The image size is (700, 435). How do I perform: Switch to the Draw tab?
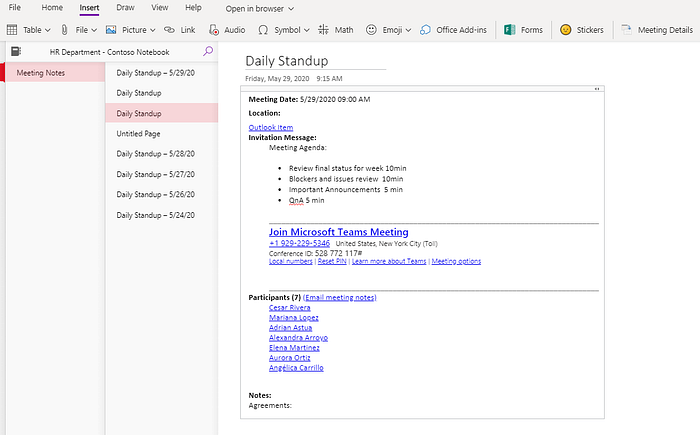point(125,8)
